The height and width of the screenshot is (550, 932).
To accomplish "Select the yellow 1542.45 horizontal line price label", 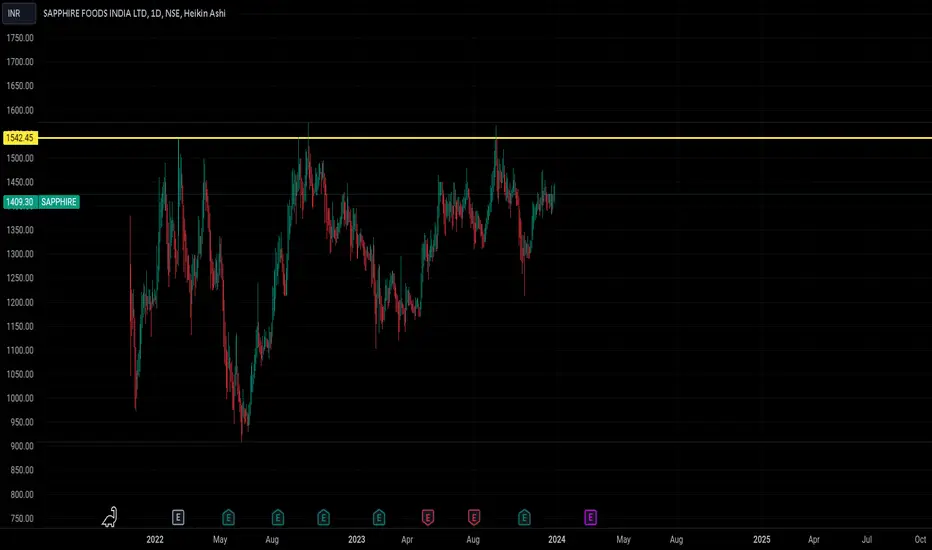I will (x=20, y=138).
